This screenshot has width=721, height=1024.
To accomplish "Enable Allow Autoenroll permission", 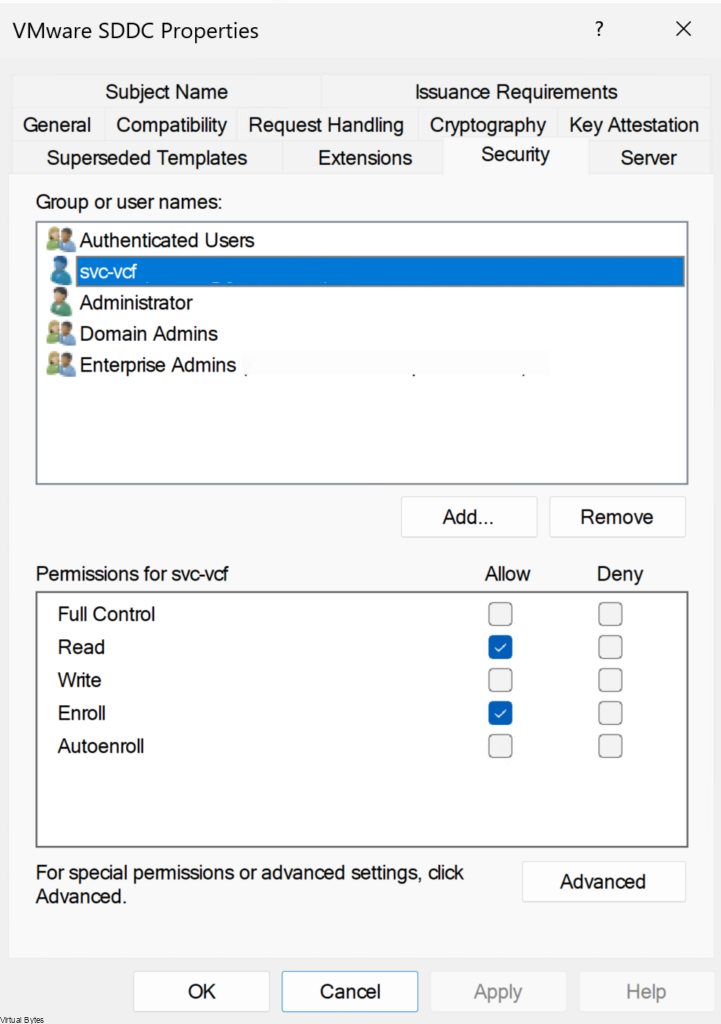I will tap(500, 746).
